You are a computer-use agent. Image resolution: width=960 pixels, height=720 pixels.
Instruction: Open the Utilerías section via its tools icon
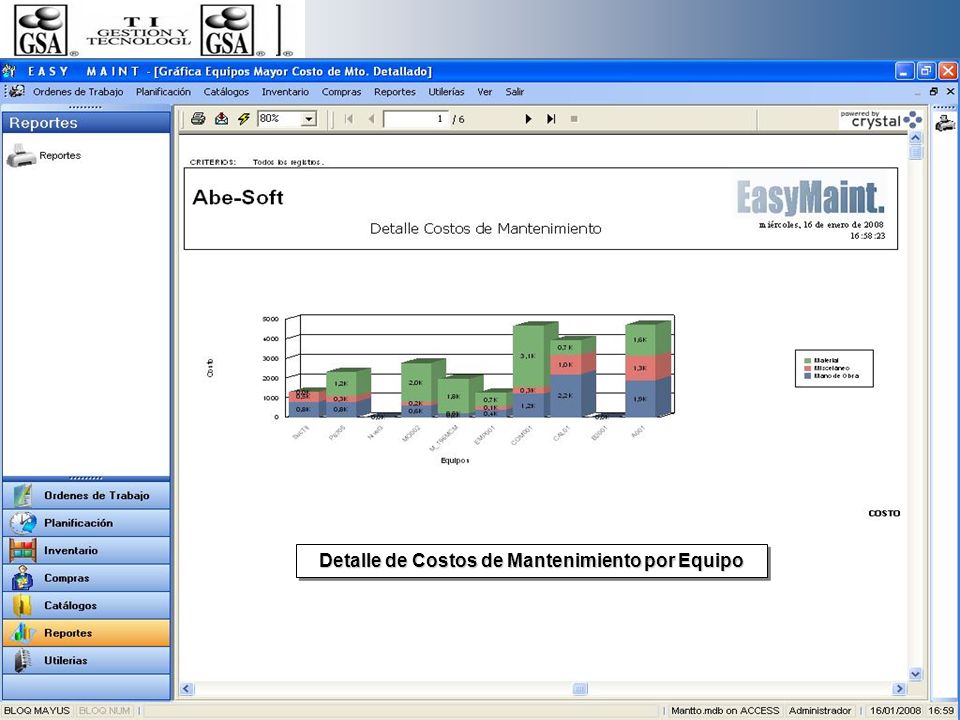click(x=23, y=660)
